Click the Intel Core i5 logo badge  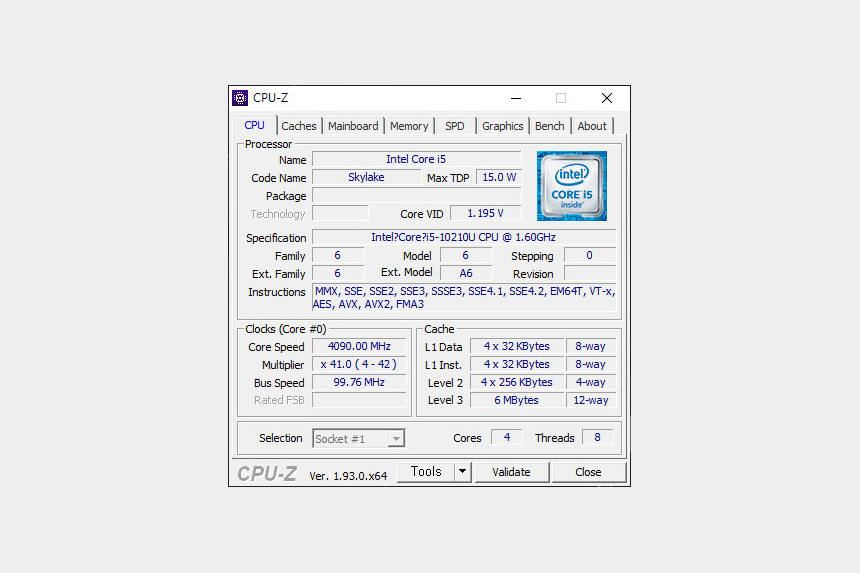pos(572,186)
